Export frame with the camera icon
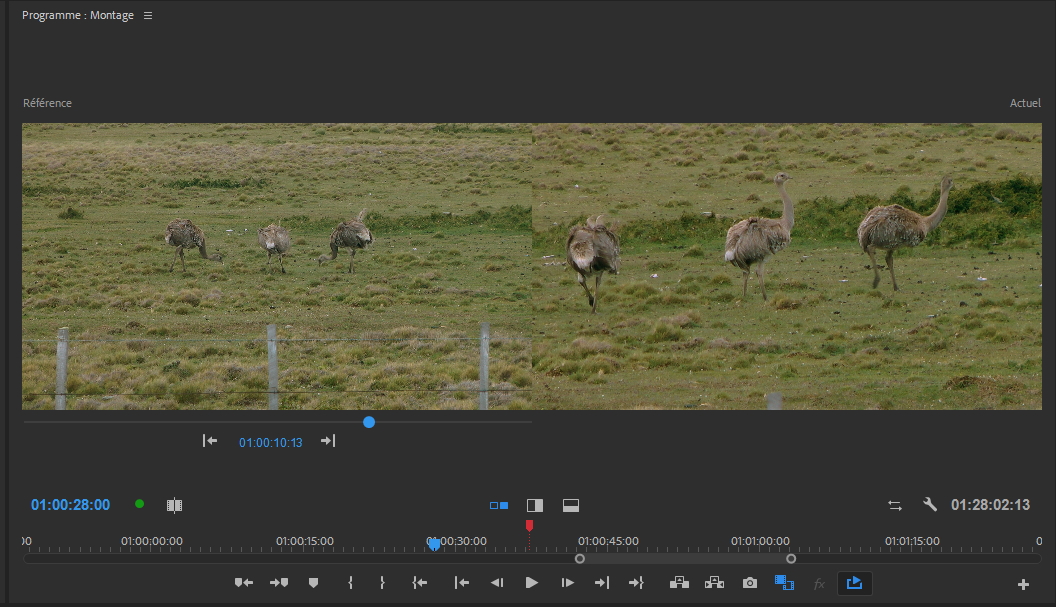Image resolution: width=1056 pixels, height=607 pixels. 750,583
